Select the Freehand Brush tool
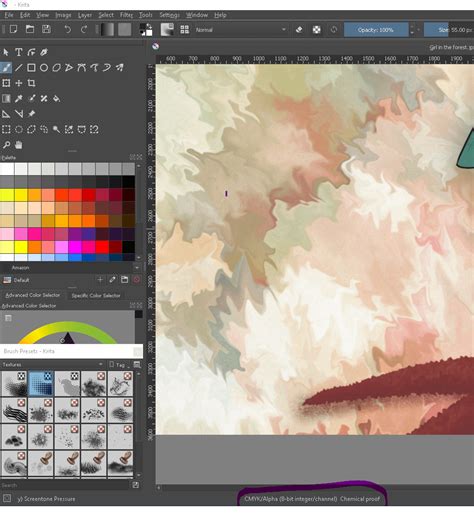Screen dimensions: 474x525 coord(6,68)
